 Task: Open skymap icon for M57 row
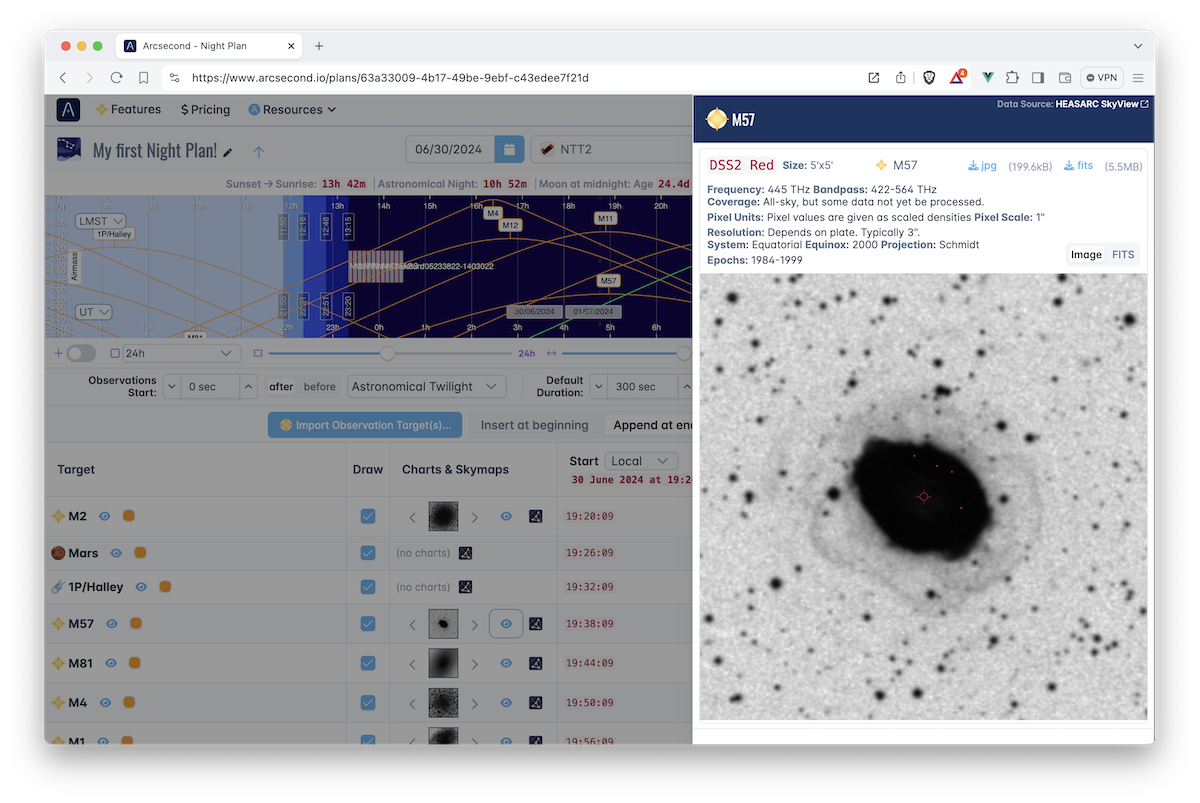[535, 624]
